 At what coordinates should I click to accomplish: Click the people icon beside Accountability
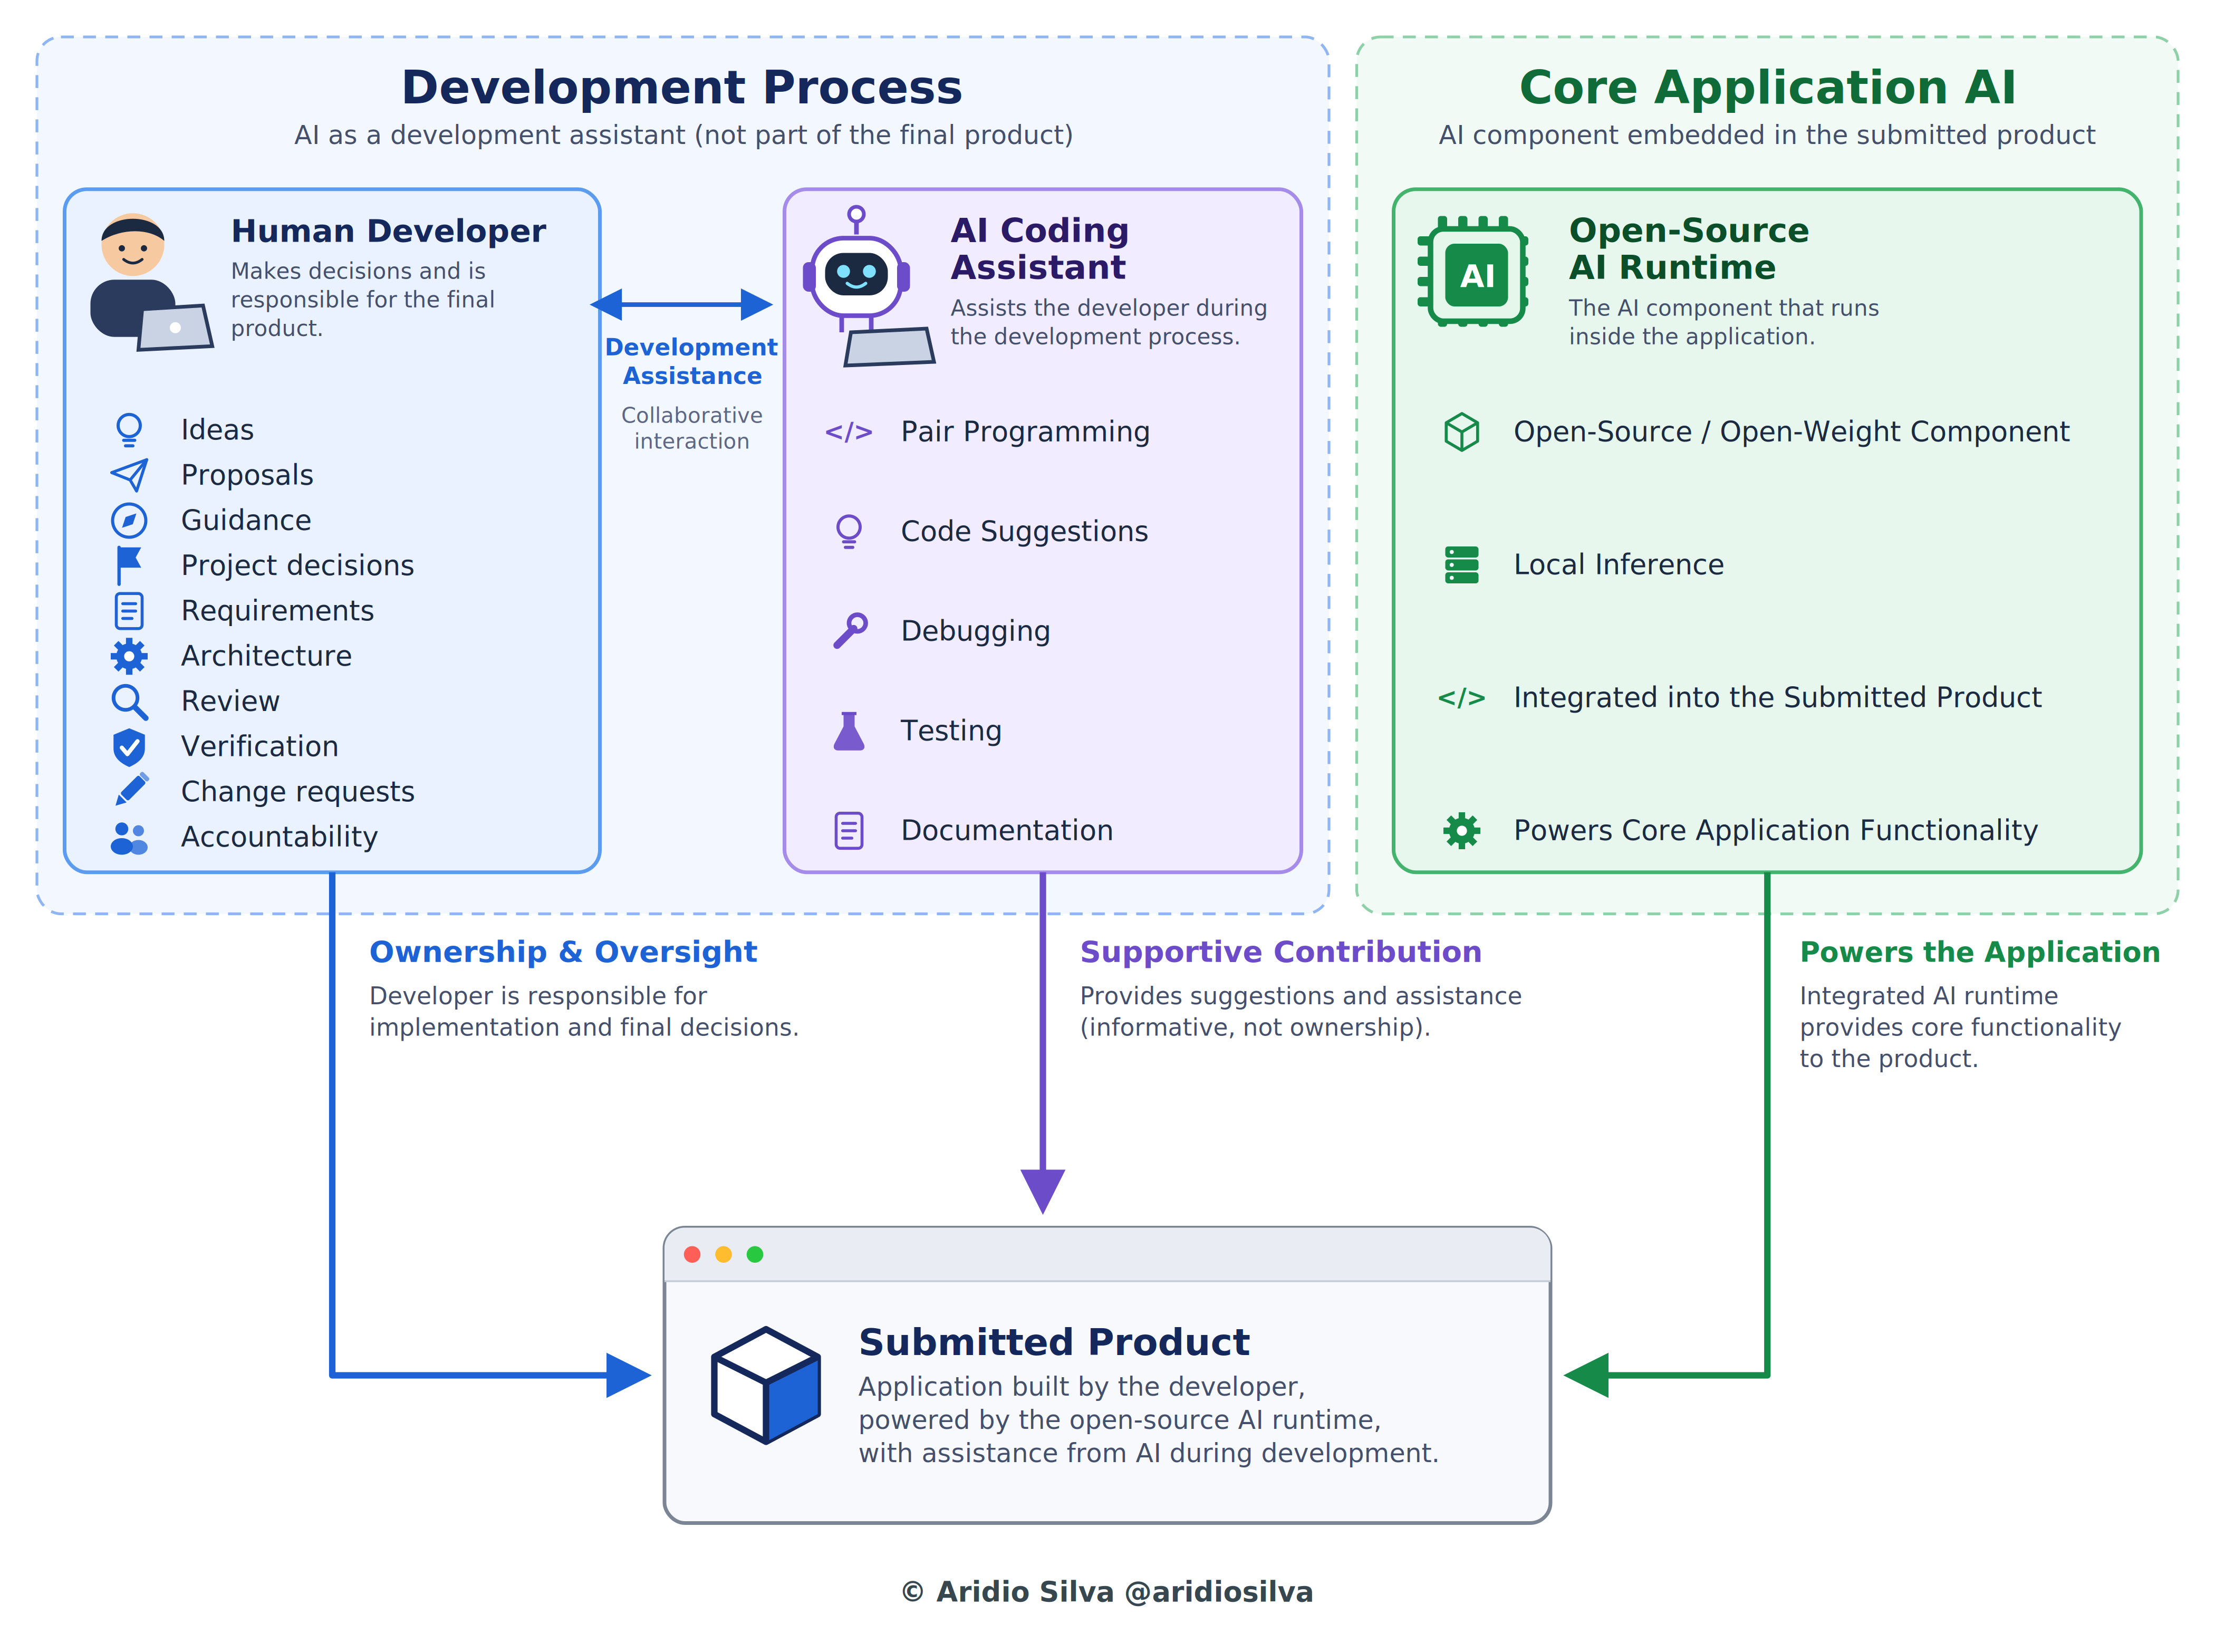click(129, 838)
